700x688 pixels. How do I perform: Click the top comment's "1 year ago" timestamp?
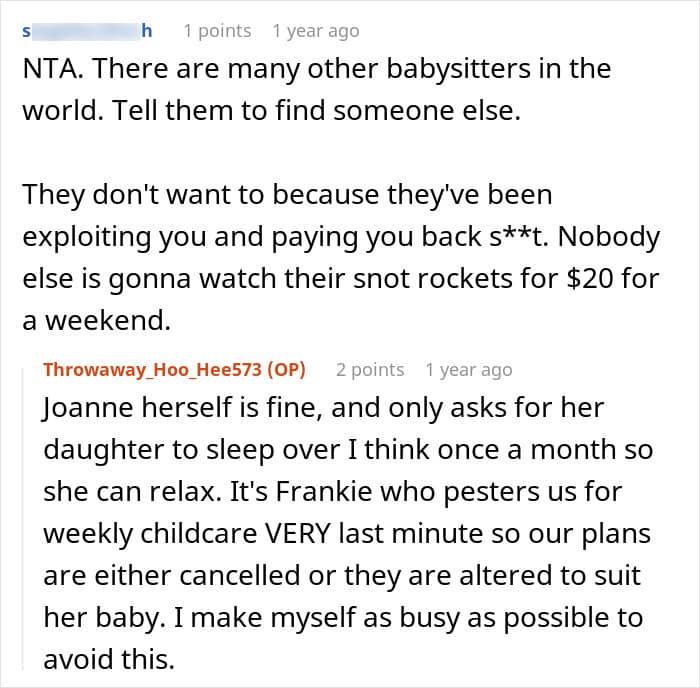pyautogui.click(x=315, y=31)
